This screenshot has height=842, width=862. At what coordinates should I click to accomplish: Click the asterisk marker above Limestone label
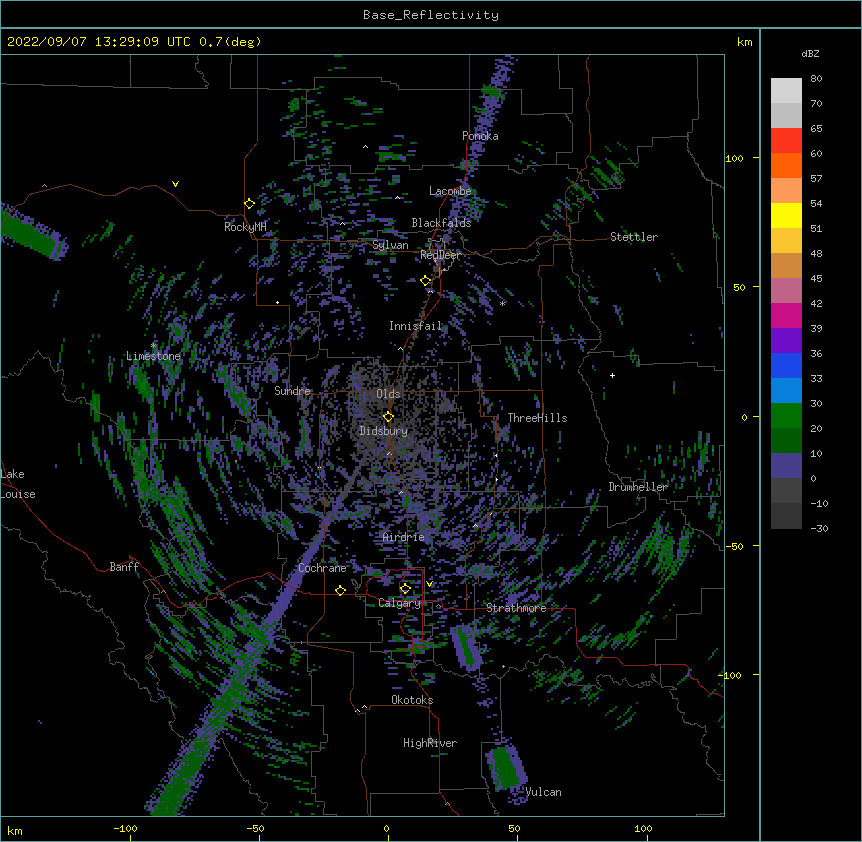153,346
